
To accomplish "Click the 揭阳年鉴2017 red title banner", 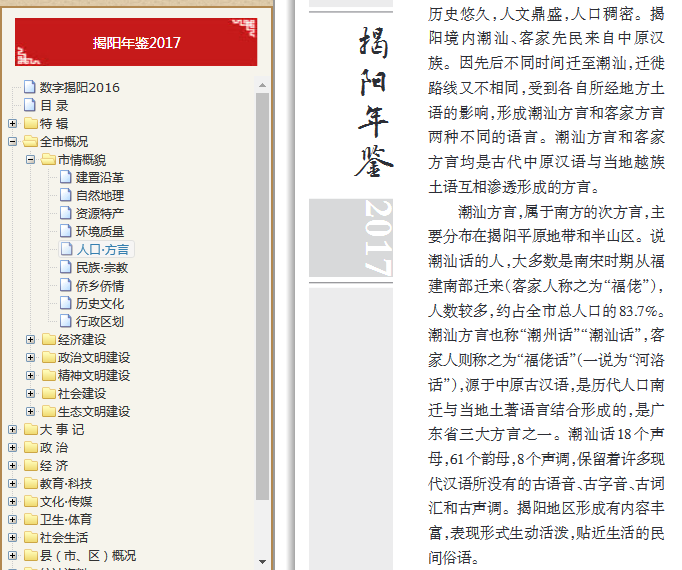I will 136,42.
